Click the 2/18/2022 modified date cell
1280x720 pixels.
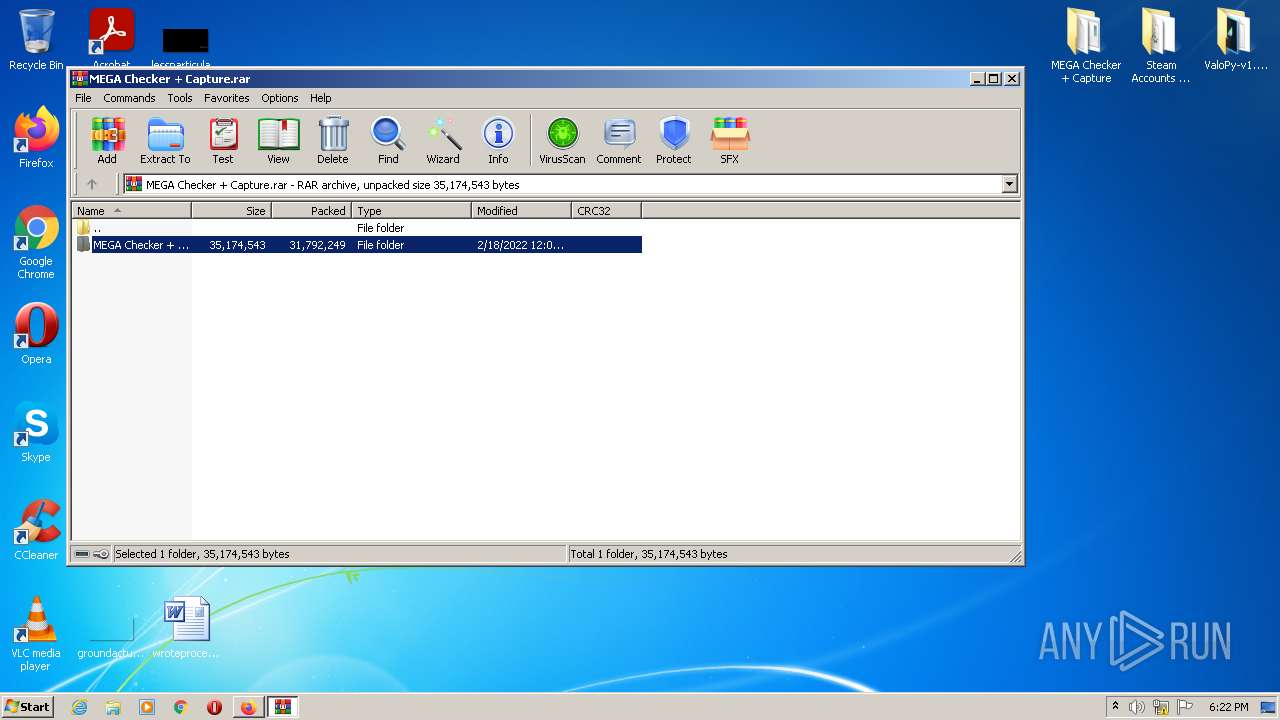coord(520,245)
